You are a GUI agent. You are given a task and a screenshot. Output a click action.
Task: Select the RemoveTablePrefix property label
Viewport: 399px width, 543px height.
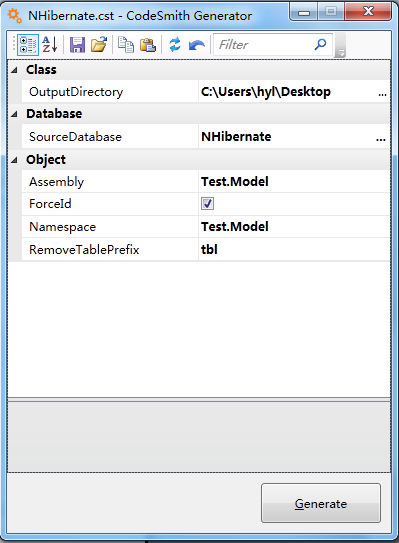[x=84, y=250]
